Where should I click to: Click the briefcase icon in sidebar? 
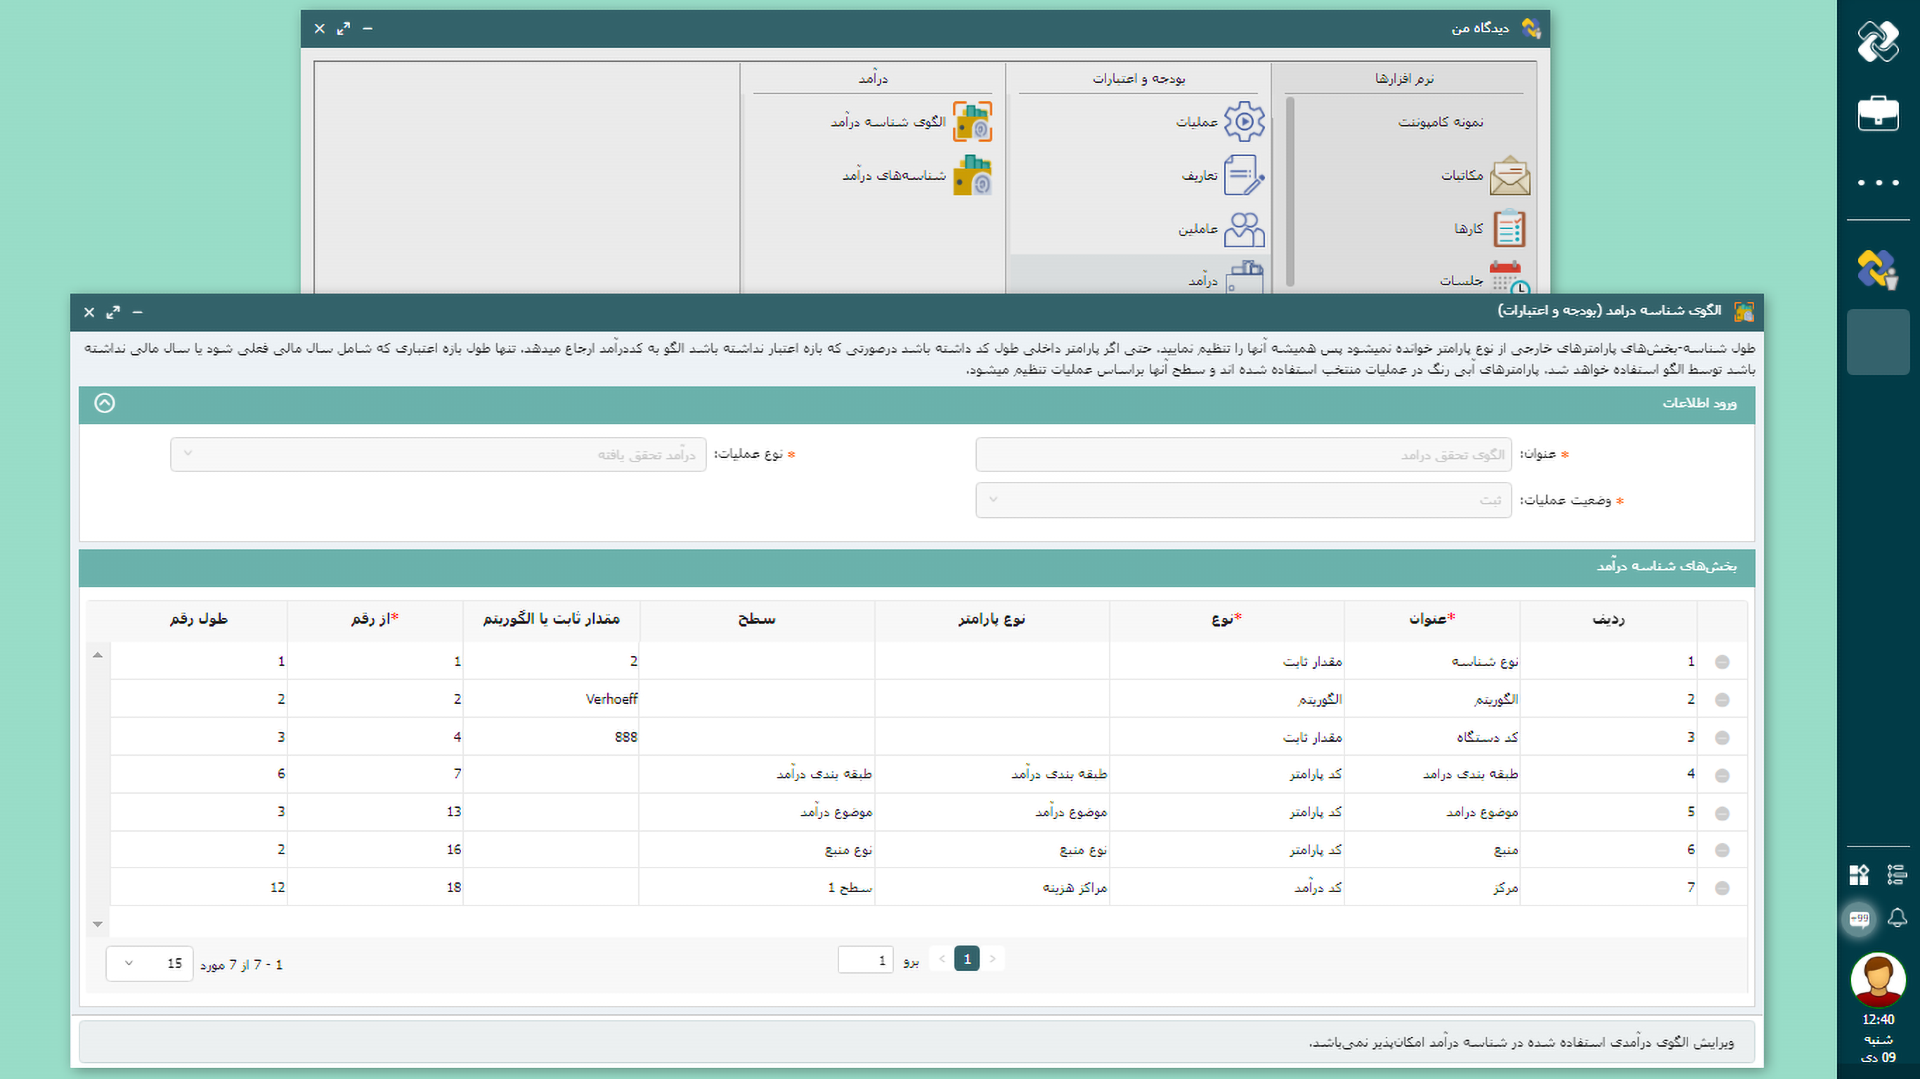point(1878,113)
